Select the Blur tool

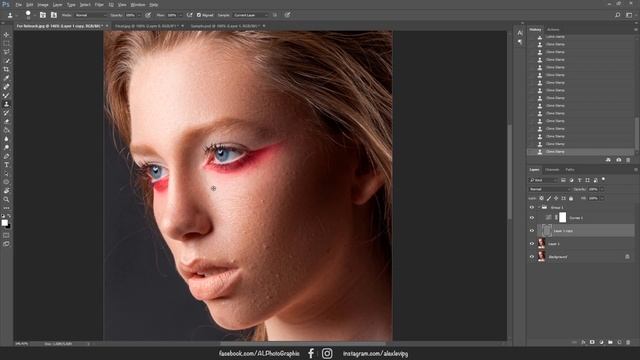tap(6, 139)
